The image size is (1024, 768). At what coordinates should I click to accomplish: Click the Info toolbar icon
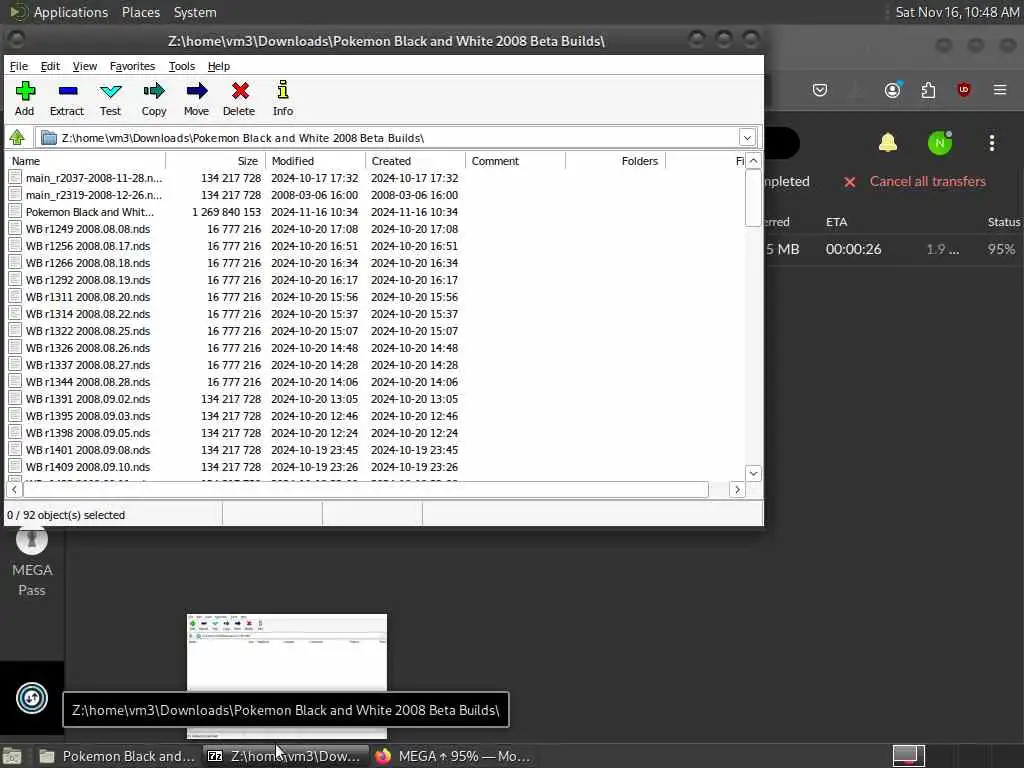tap(283, 89)
